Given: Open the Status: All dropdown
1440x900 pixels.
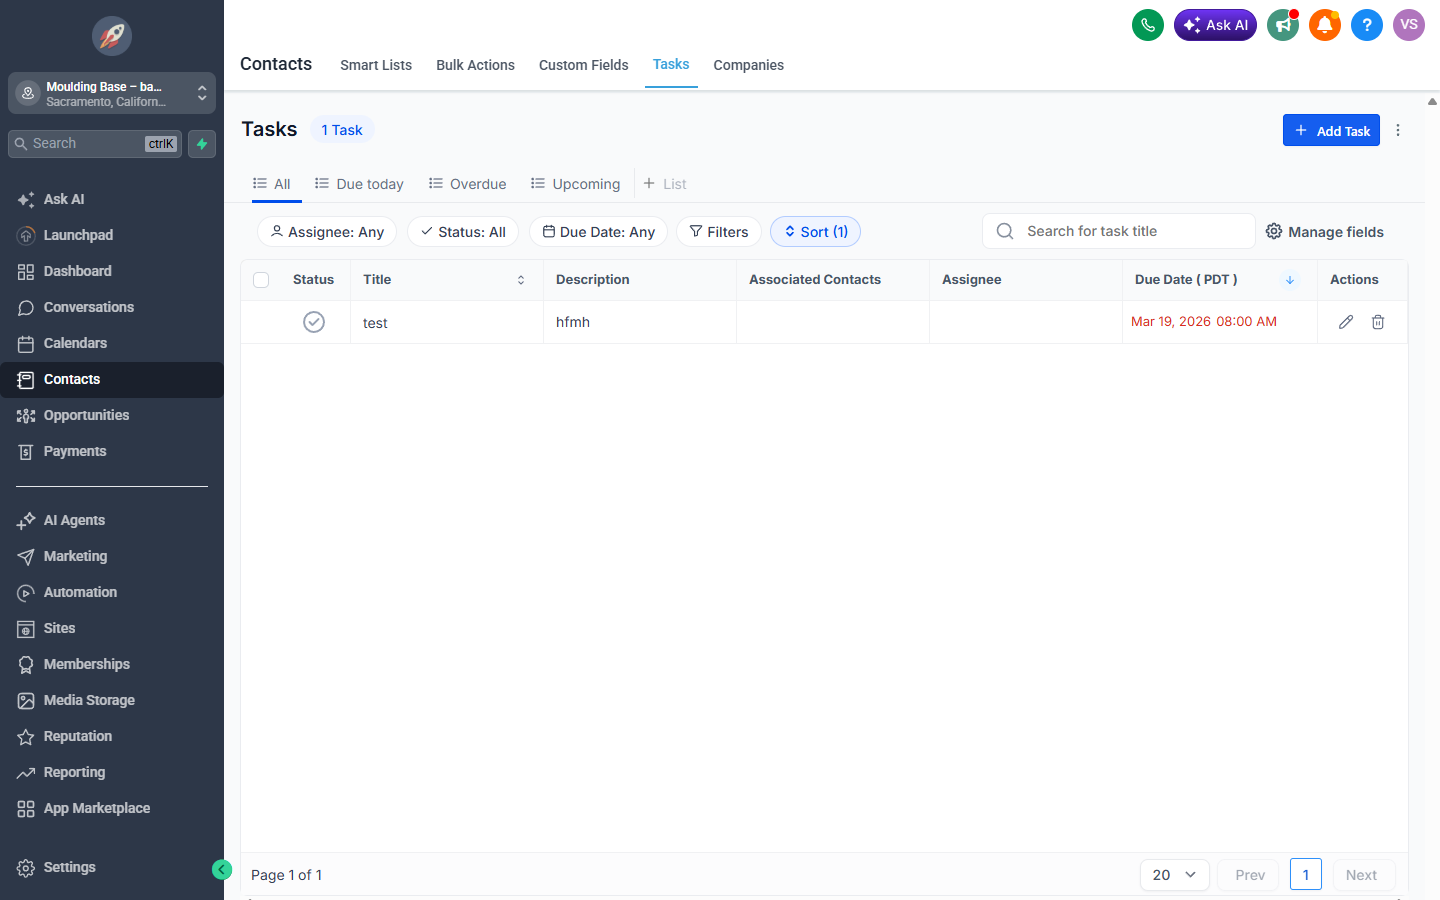Looking at the screenshot, I should pyautogui.click(x=463, y=232).
